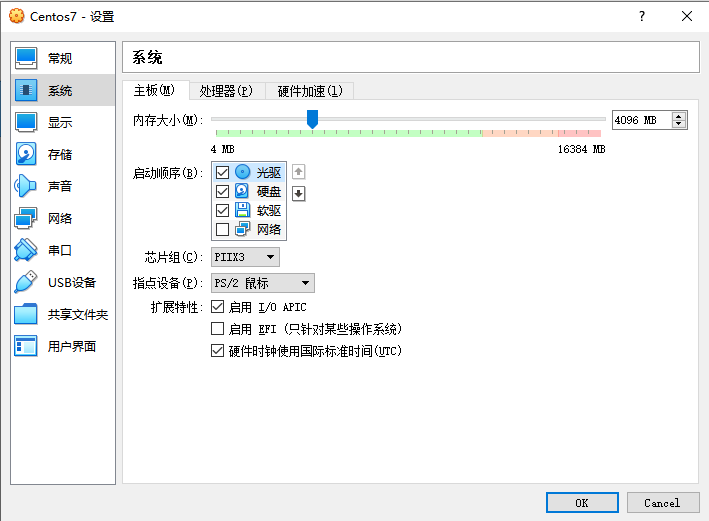This screenshot has width=709, height=521.
Task: Click the 4096 MB memory input field
Action: point(642,120)
